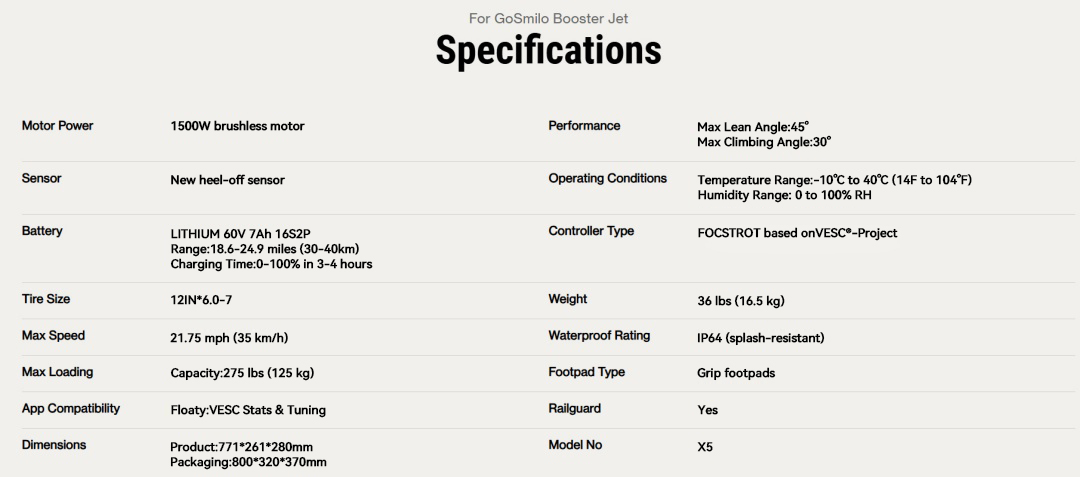Click the Floaty:VESC Stats & Tuning text
The height and width of the screenshot is (477, 1080).
tap(248, 410)
